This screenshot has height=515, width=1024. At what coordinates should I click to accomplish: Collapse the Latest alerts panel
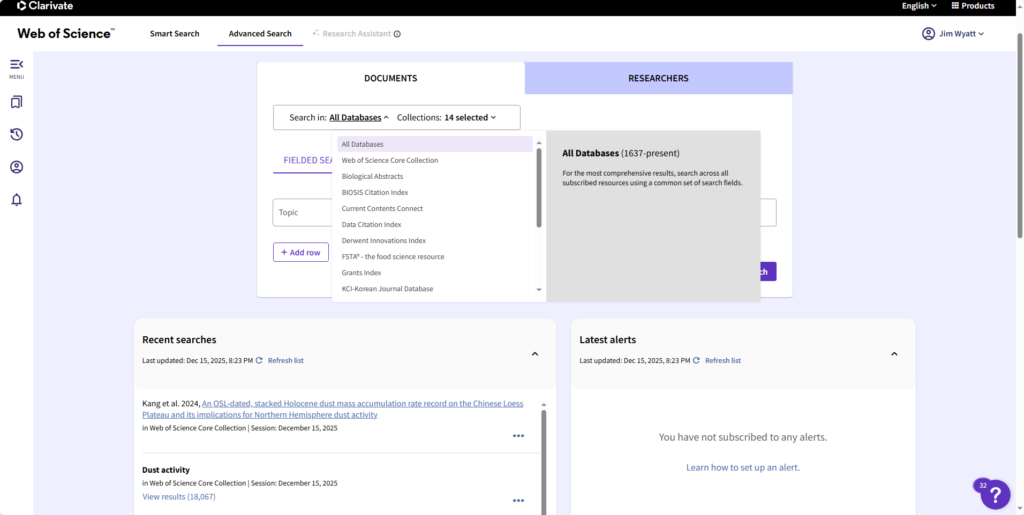tap(894, 354)
